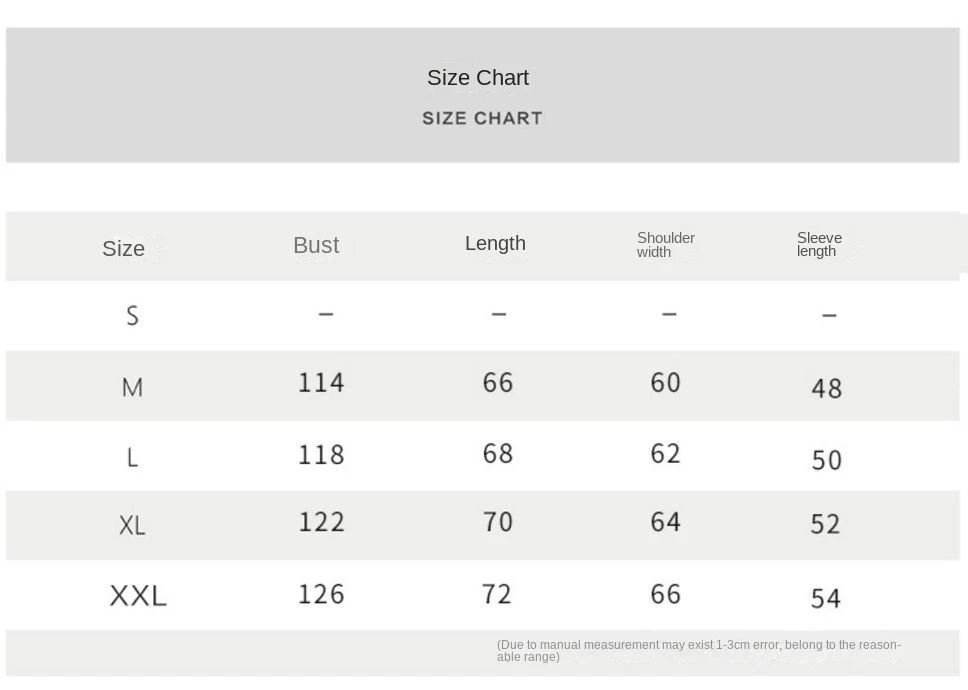Click bust value 114 for size M
Image resolution: width=968 pixels, height=690 pixels.
click(321, 383)
